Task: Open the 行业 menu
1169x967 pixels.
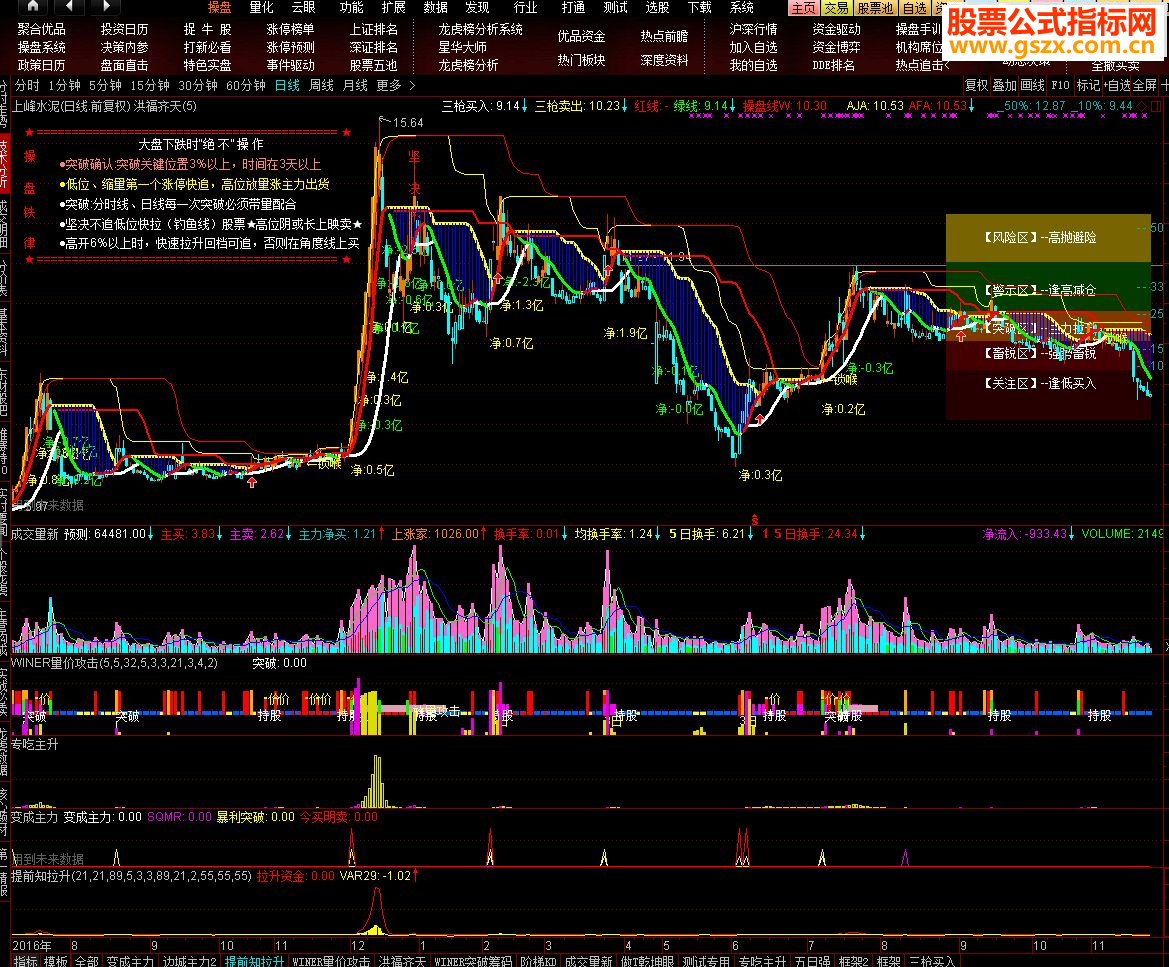Action: (x=526, y=7)
